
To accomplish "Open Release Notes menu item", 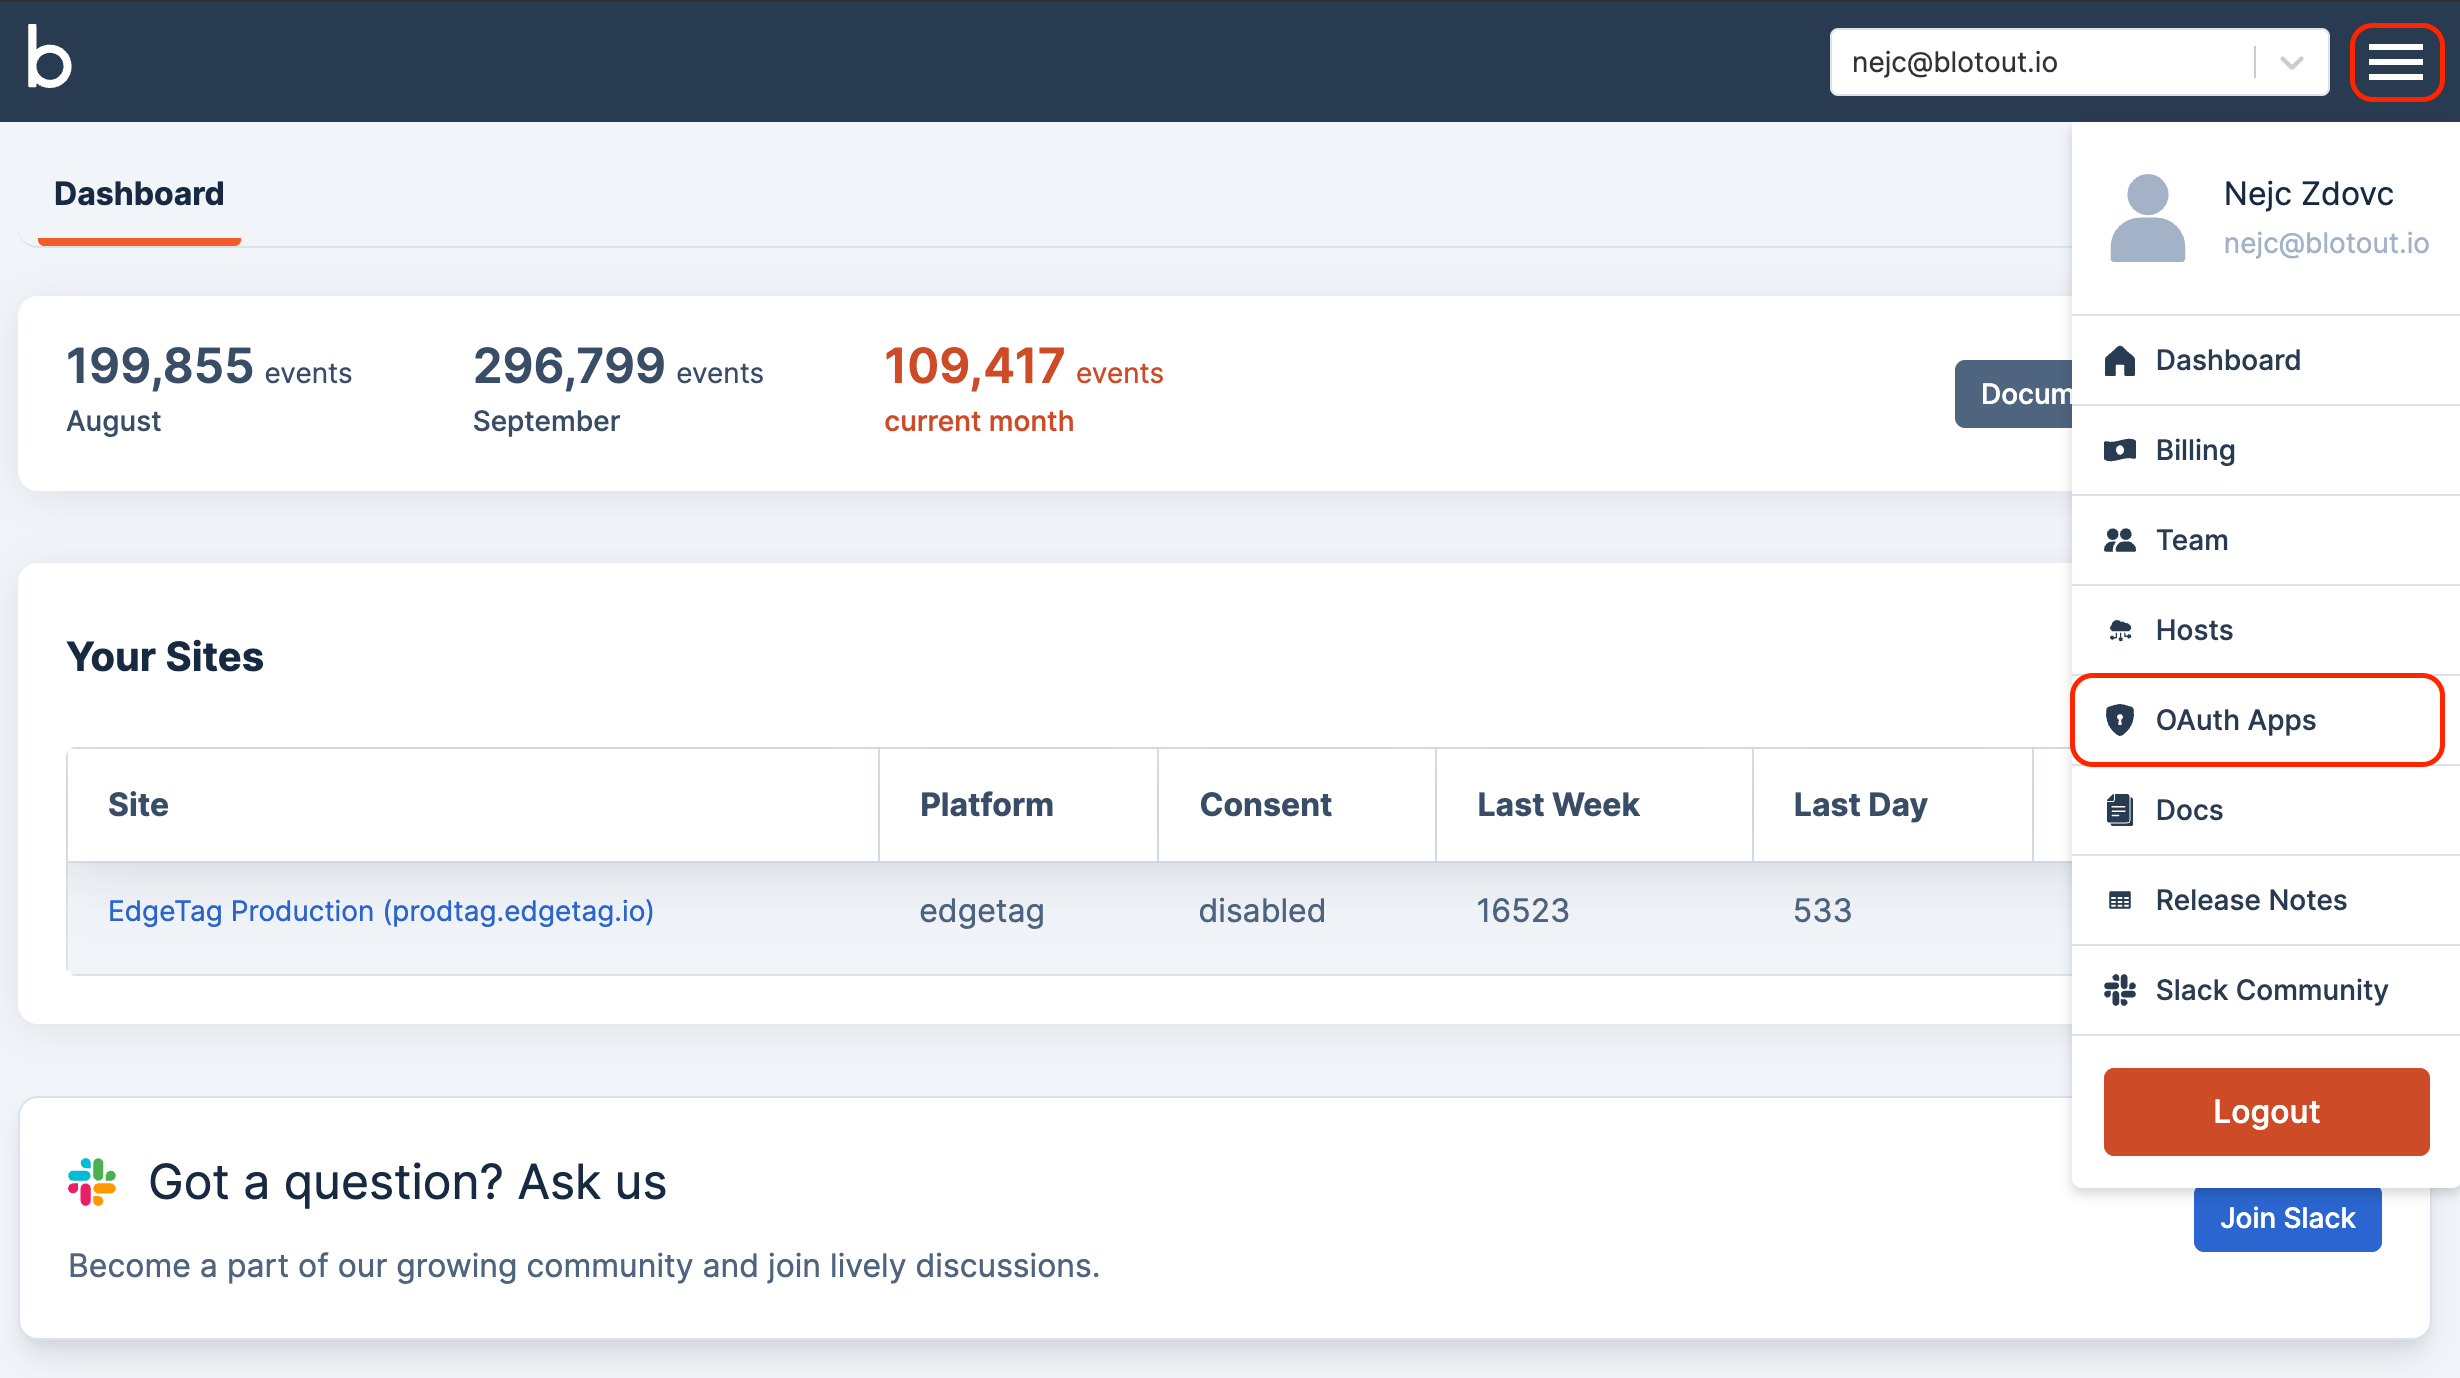I will point(2250,900).
